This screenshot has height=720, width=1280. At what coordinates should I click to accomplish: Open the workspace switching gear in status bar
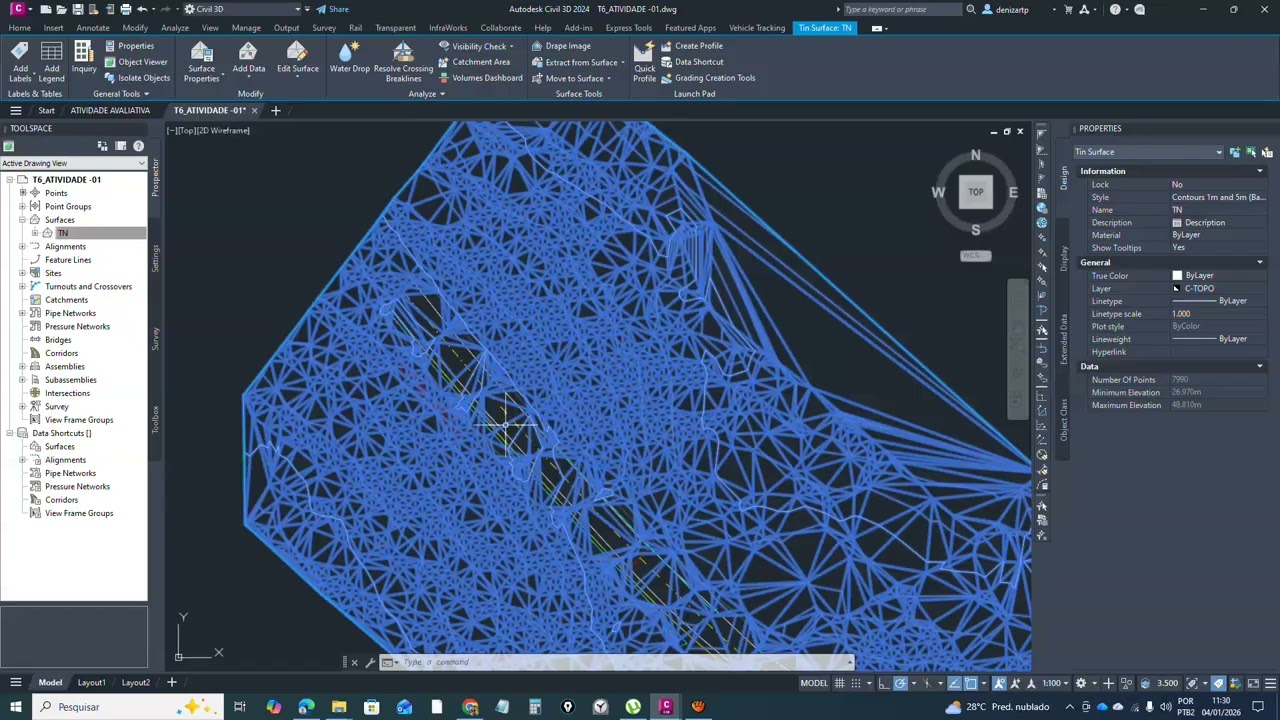1081,683
